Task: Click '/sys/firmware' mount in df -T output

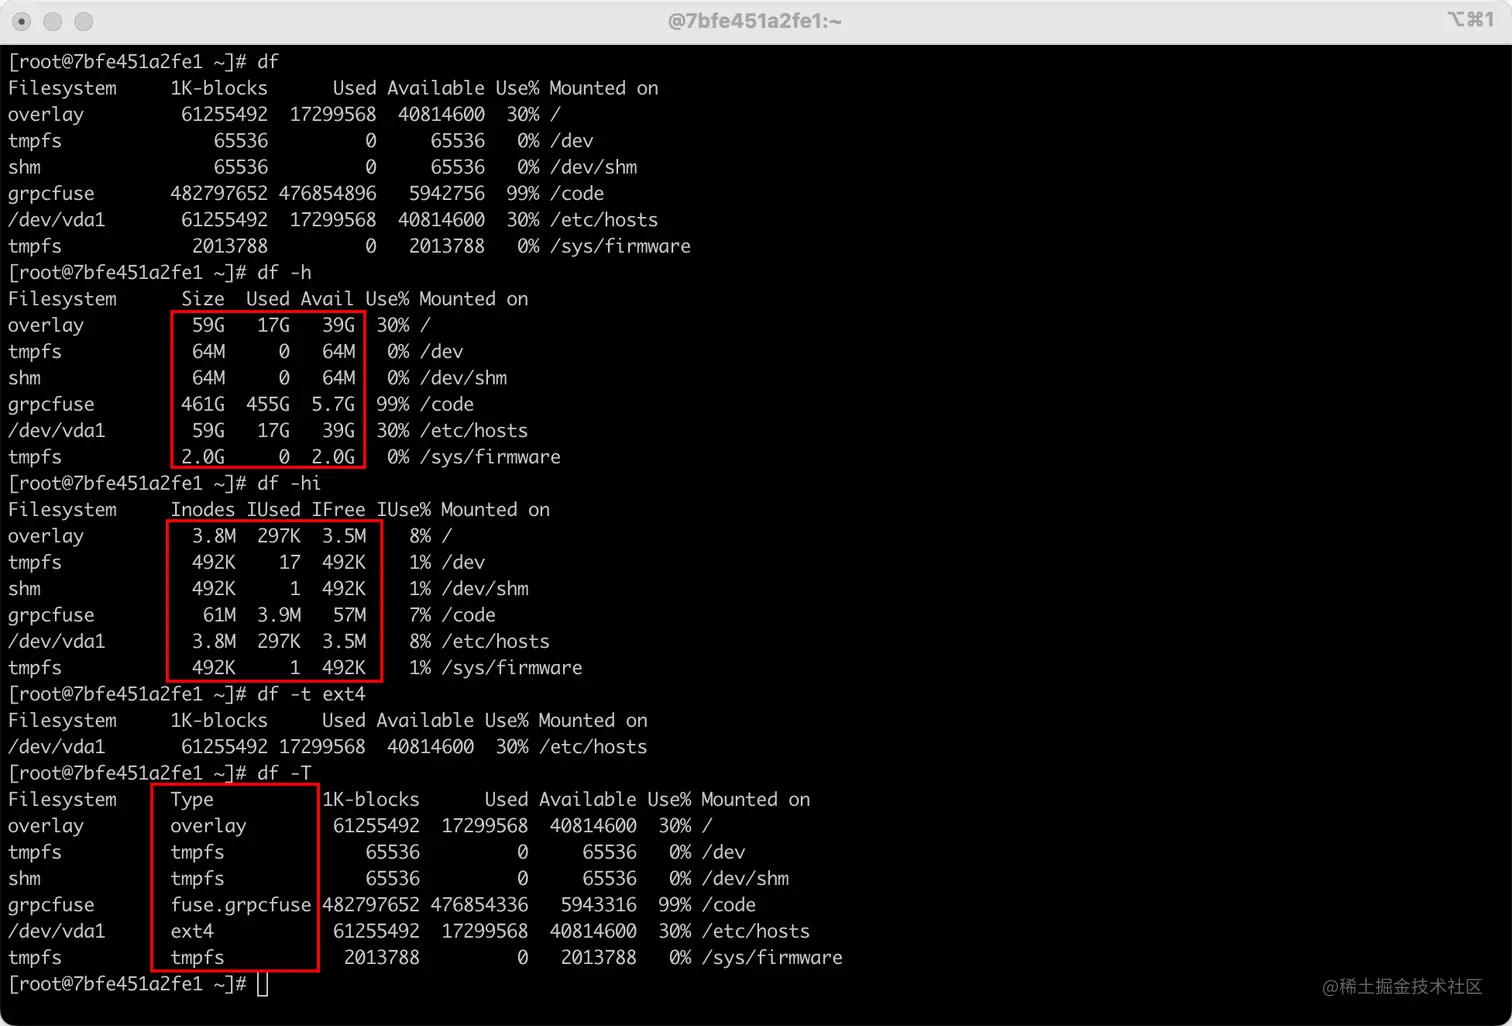Action: (x=772, y=958)
